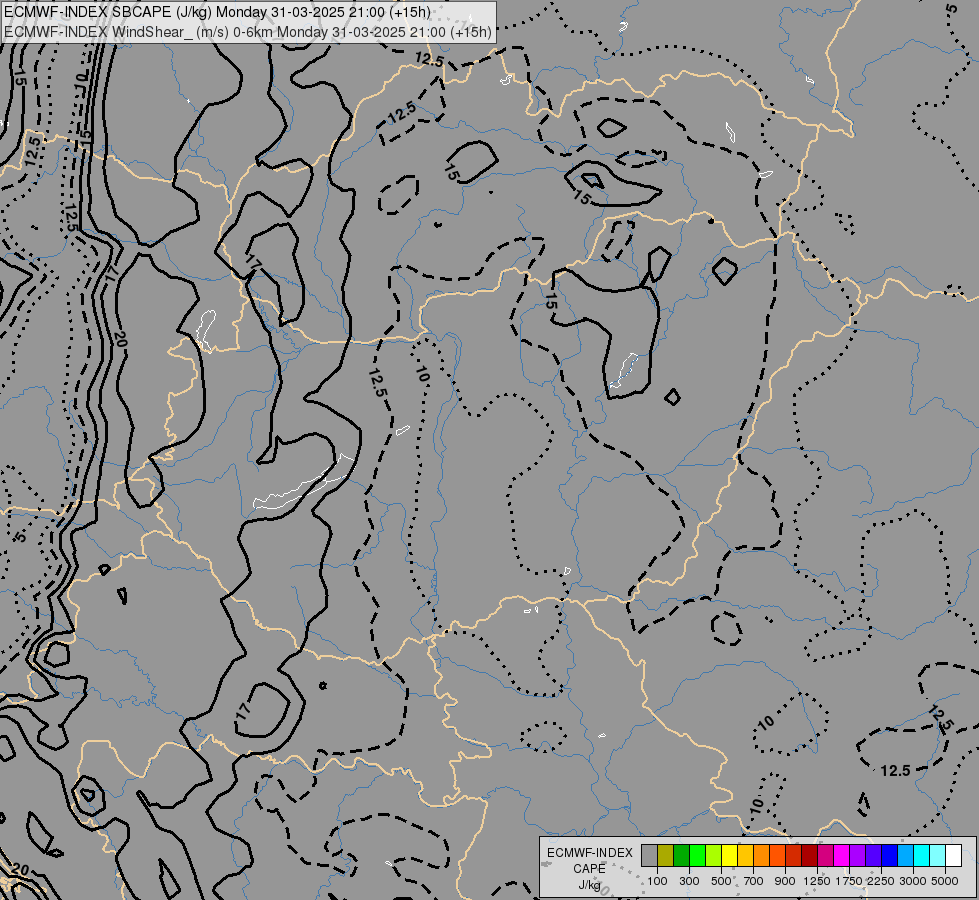Pick the yellow-green legend swatch
Image resolution: width=979 pixels, height=900 pixels.
(x=714, y=855)
